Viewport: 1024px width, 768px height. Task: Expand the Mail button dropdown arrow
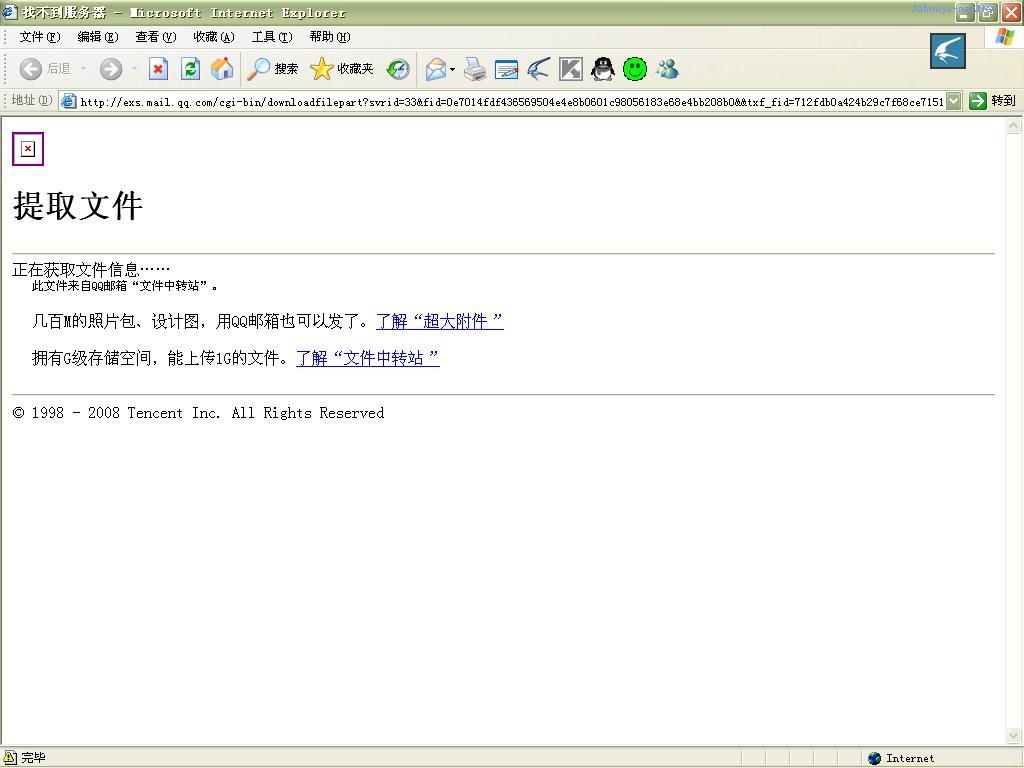coord(453,69)
